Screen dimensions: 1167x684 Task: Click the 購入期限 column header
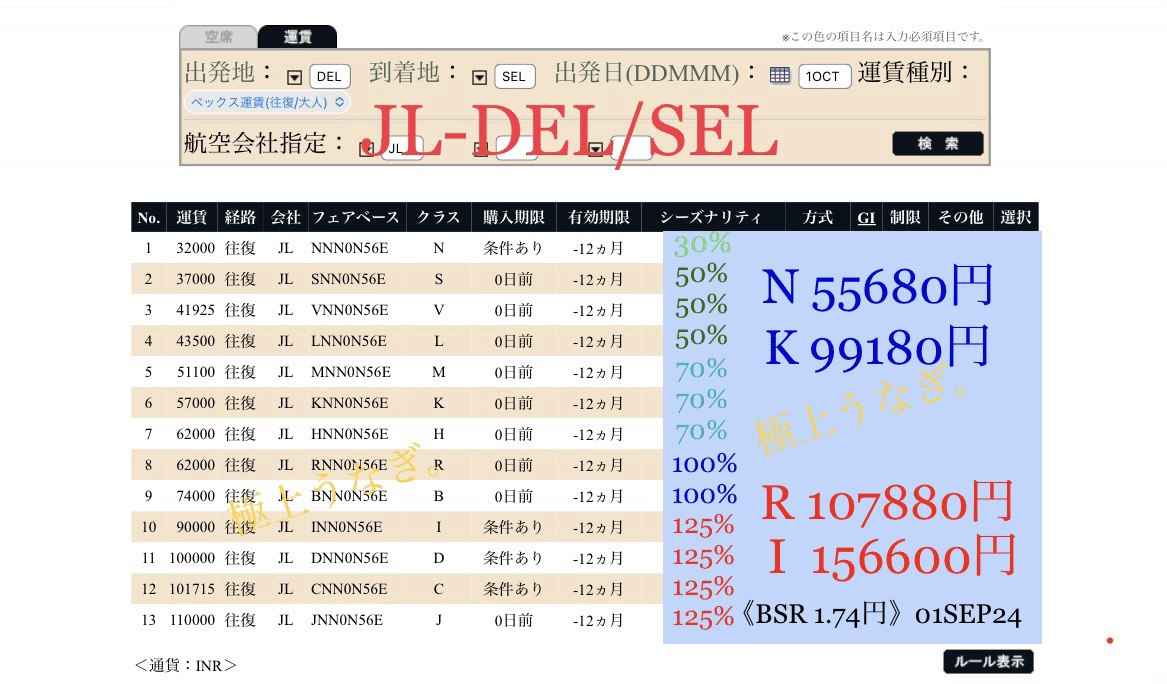click(x=514, y=217)
